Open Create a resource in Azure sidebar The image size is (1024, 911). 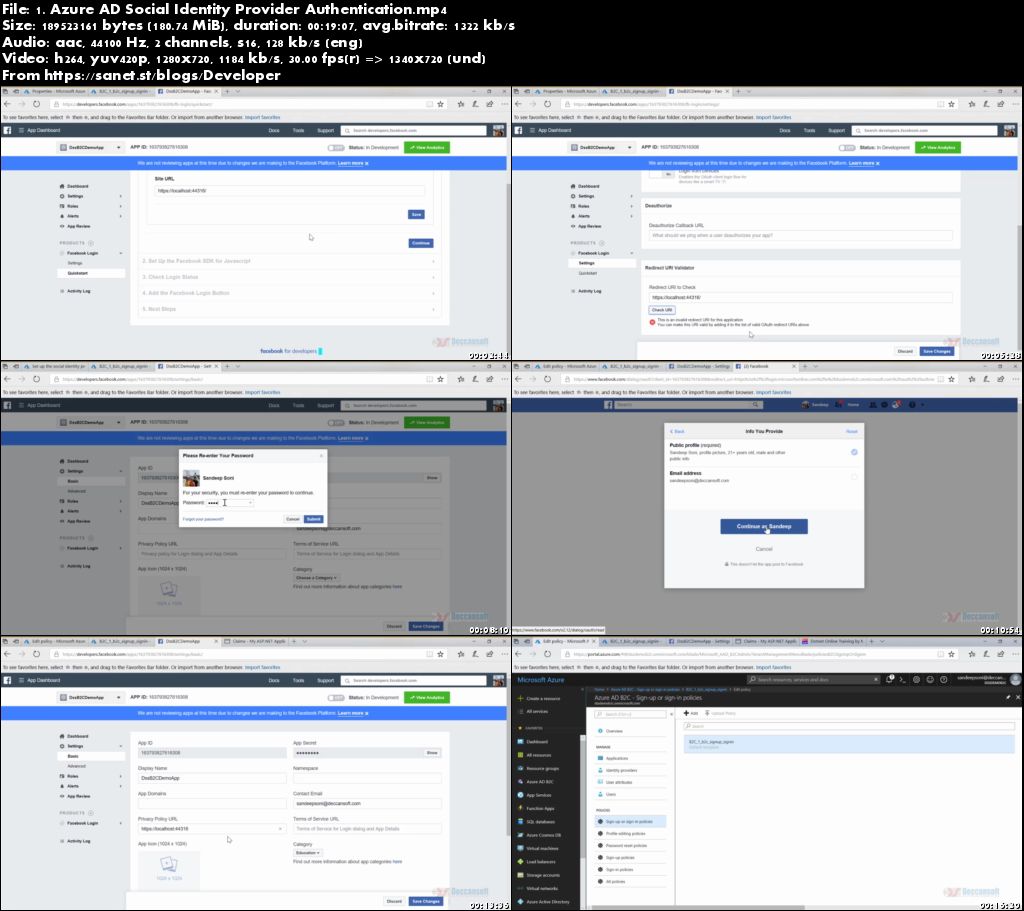pos(538,698)
